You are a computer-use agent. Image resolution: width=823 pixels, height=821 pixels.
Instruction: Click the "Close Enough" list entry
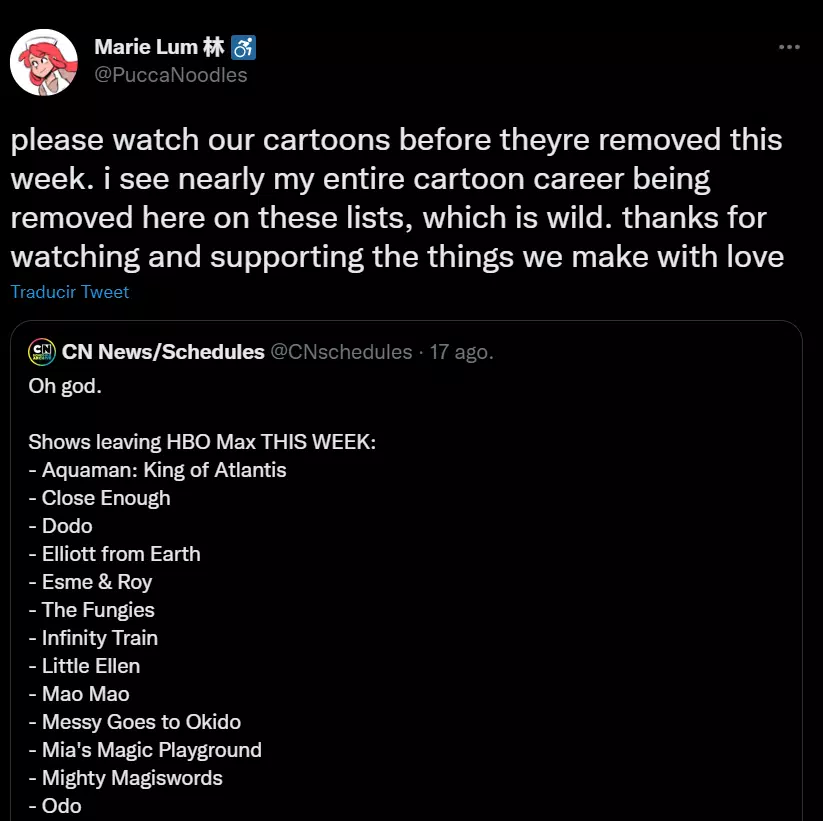pos(105,498)
